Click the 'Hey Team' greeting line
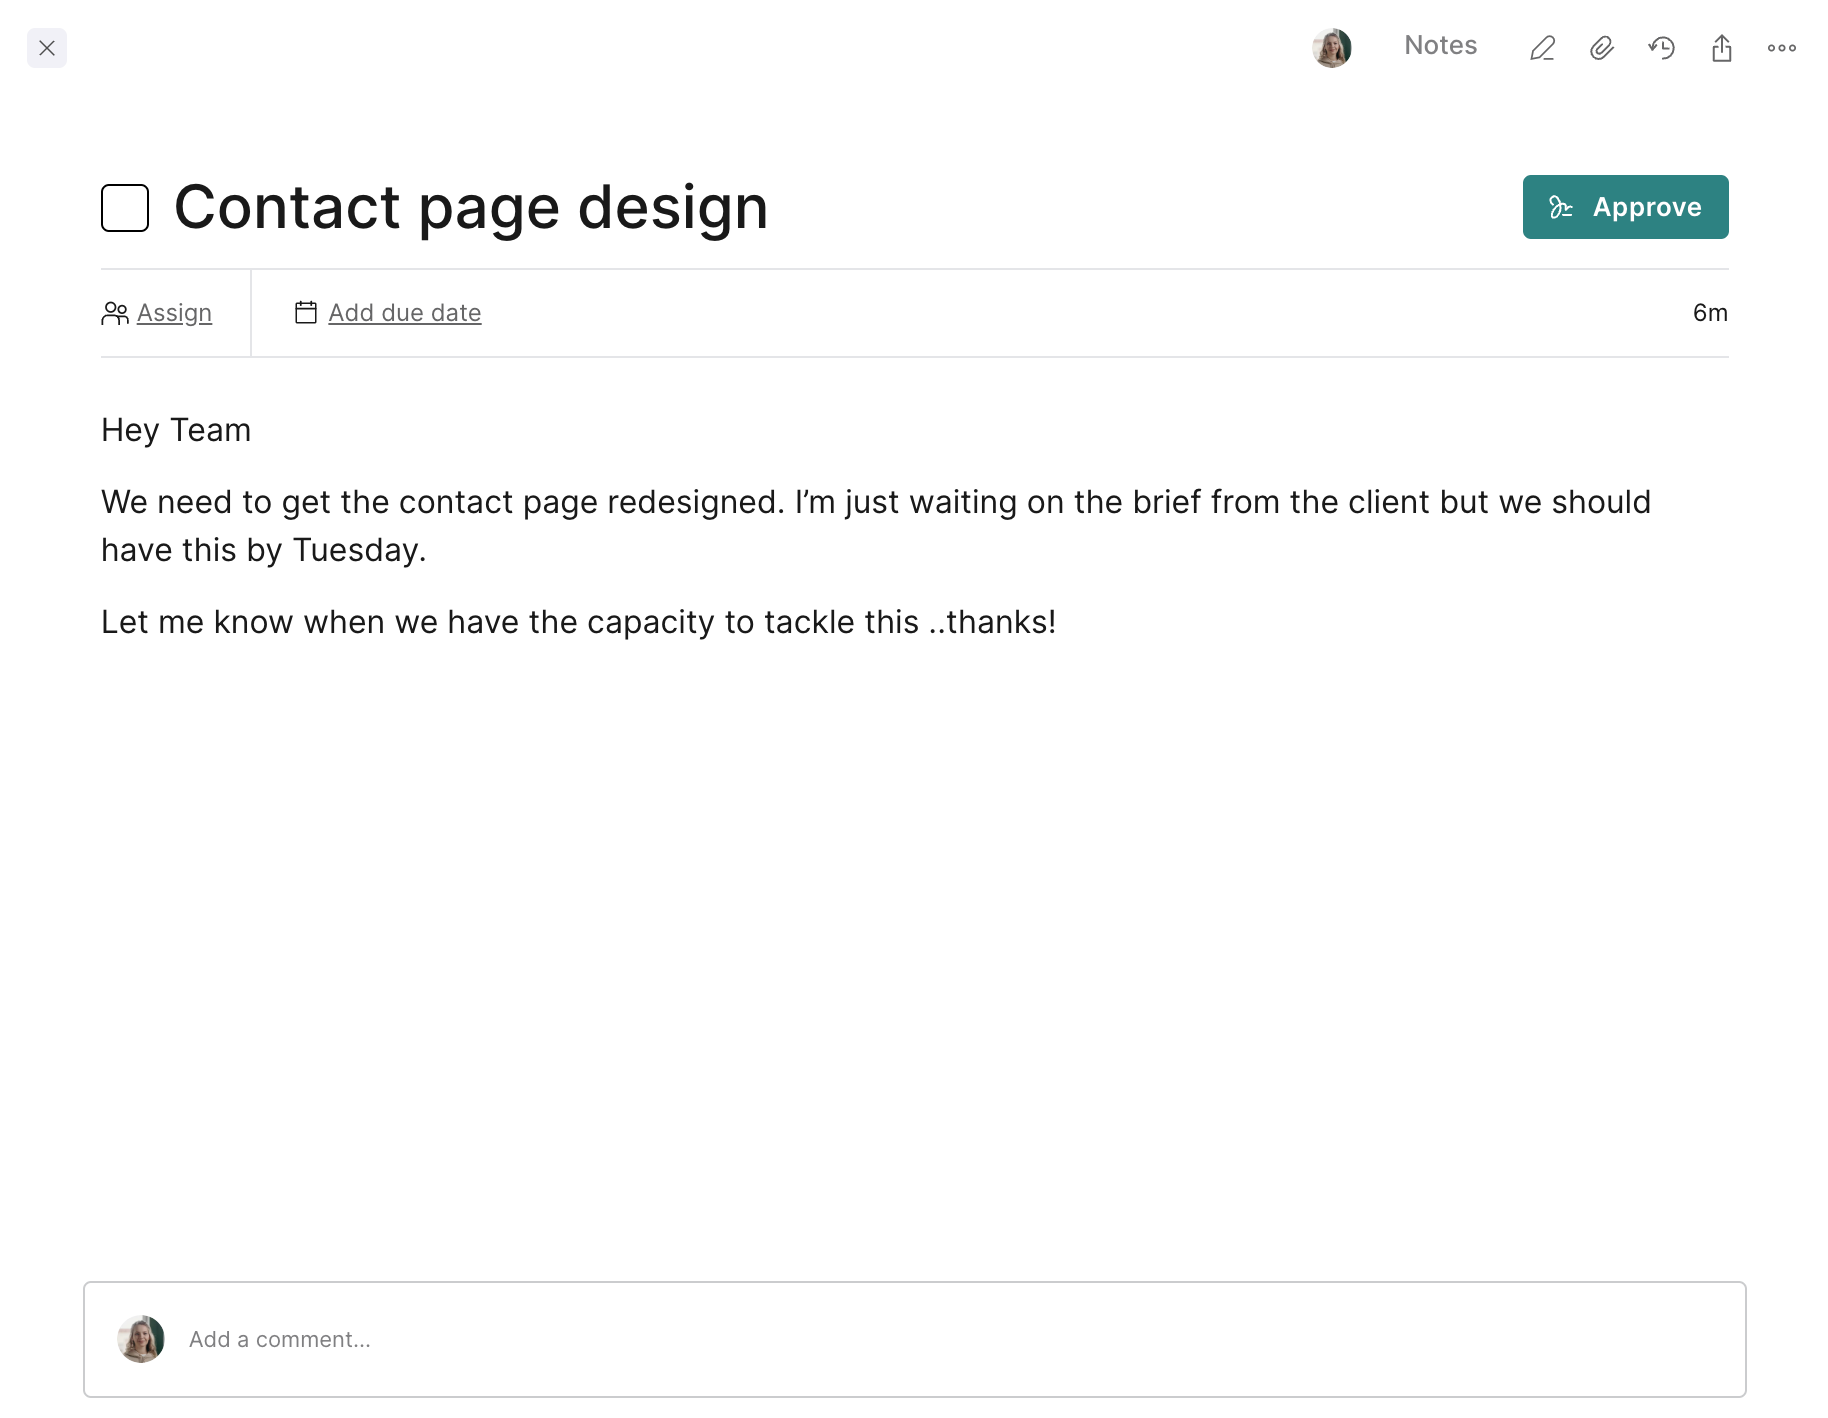Screen dimensions: 1828x1418 (x=176, y=430)
